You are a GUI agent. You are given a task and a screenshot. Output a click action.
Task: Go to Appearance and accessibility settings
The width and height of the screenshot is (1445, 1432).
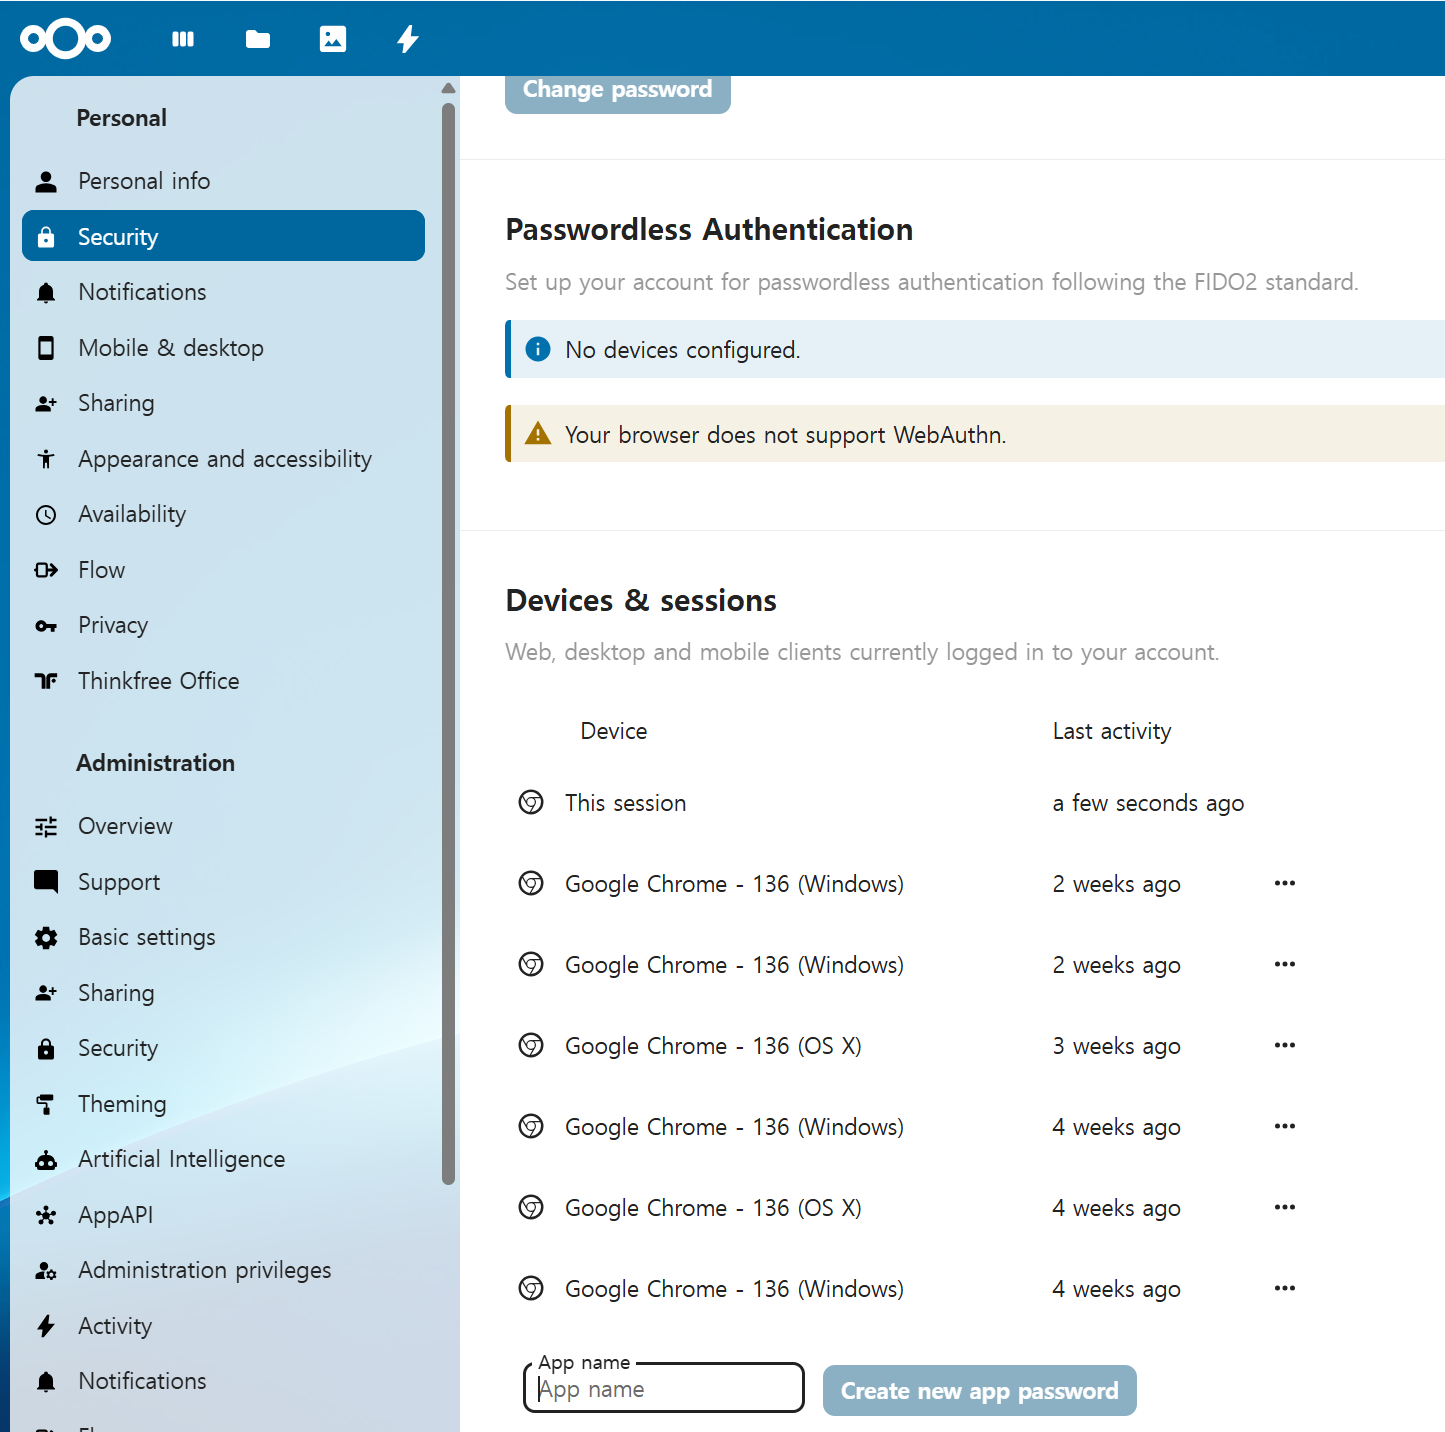[223, 459]
